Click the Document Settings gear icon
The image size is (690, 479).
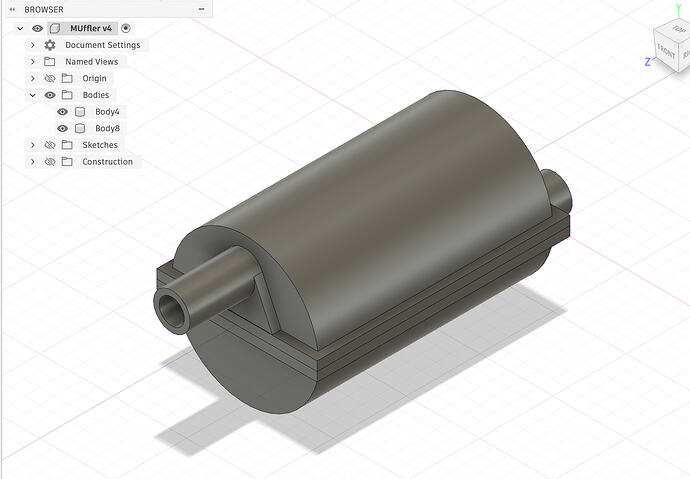click(50, 45)
